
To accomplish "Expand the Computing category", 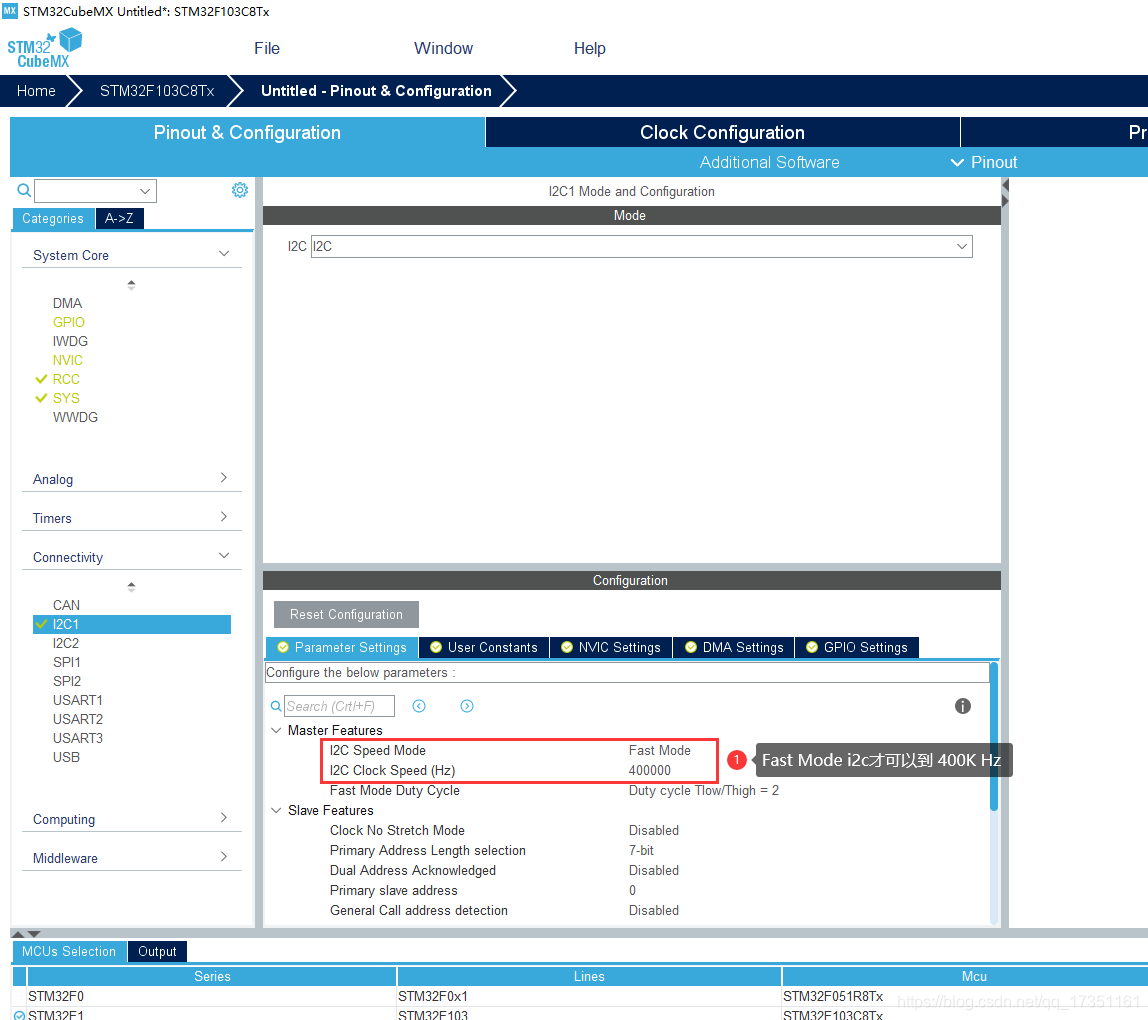I will pos(132,819).
